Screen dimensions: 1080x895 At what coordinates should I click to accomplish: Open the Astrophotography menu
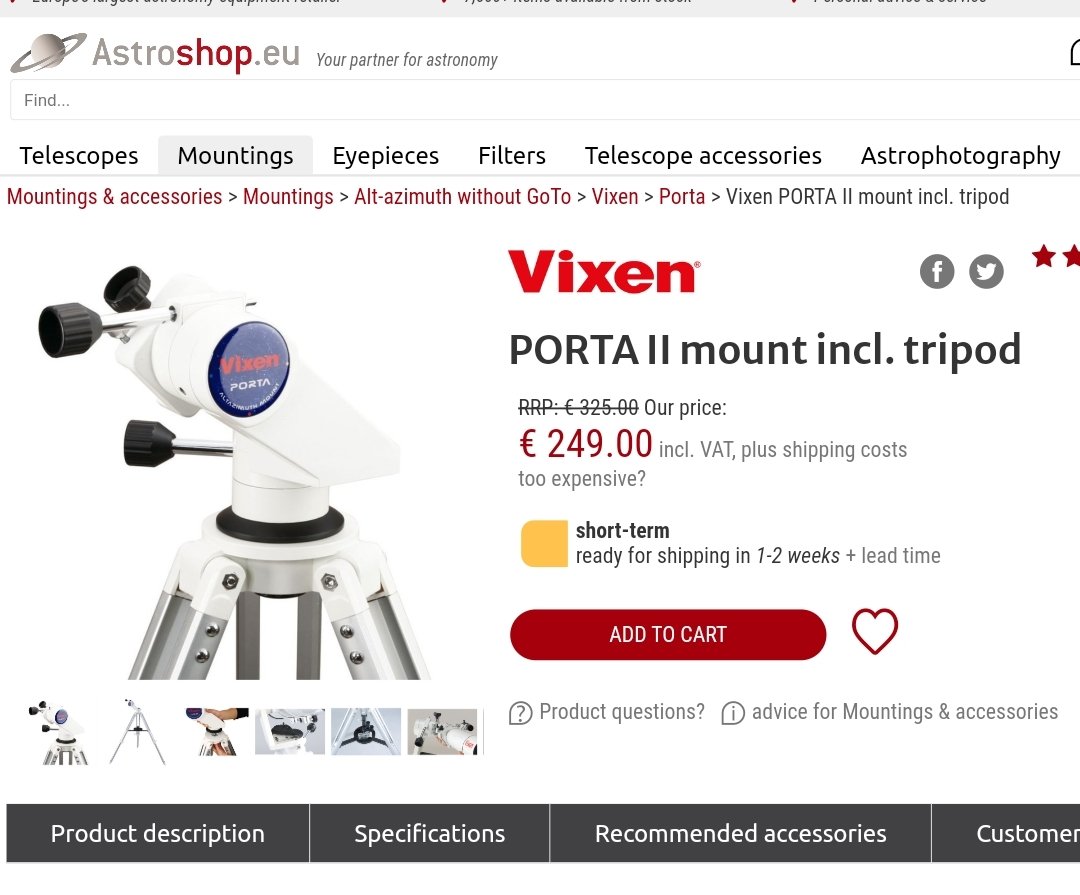[960, 156]
